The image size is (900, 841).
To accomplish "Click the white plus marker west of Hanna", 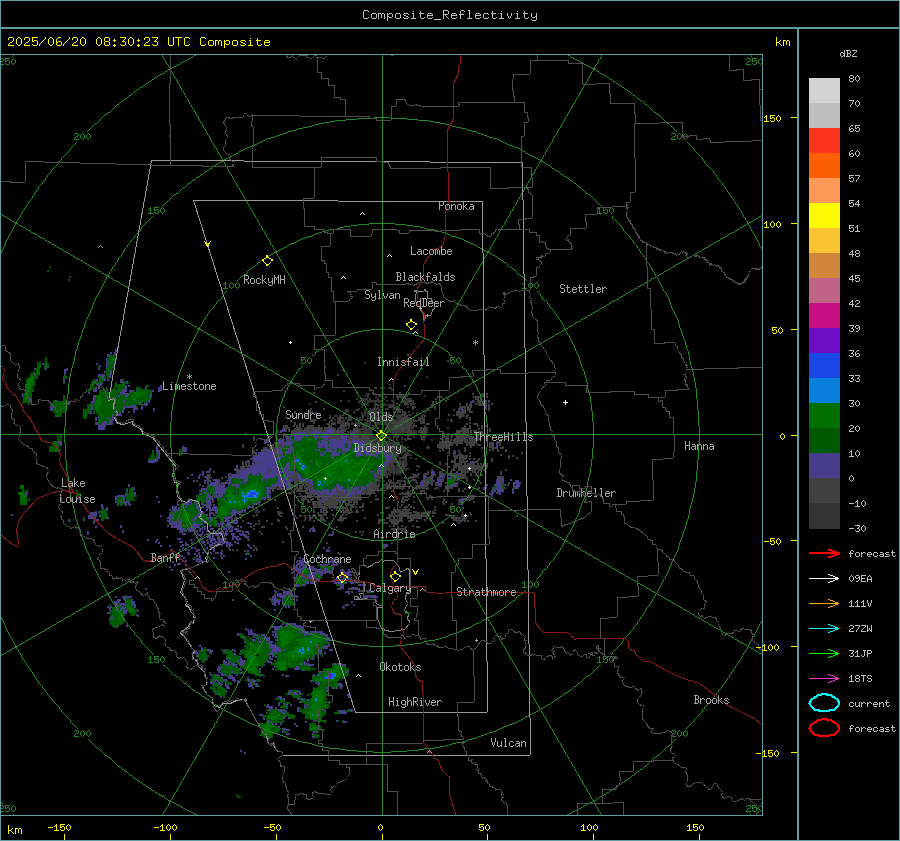I will tap(565, 402).
